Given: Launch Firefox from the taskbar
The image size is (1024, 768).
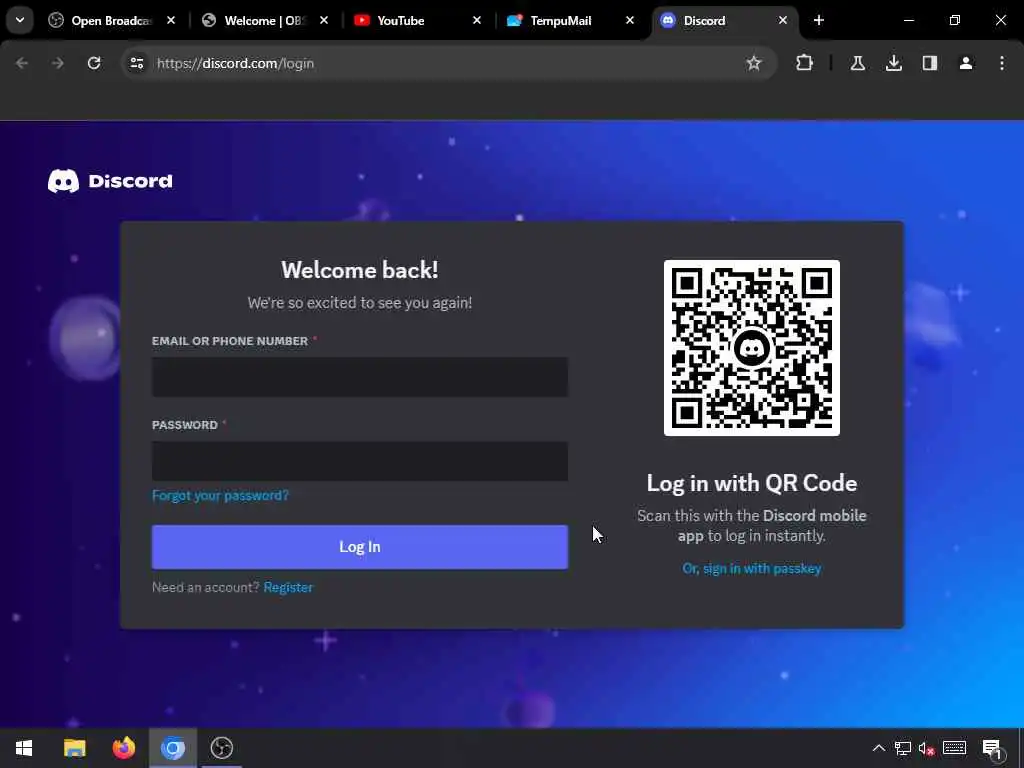Looking at the screenshot, I should tap(123, 748).
